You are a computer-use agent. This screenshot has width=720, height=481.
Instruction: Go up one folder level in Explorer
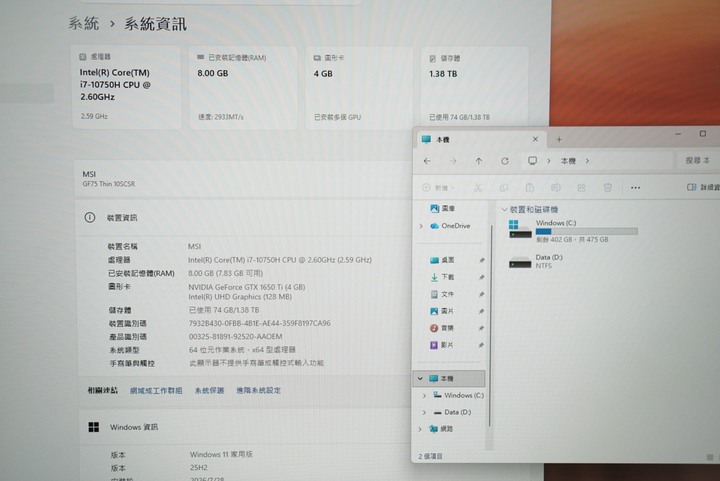coord(478,161)
